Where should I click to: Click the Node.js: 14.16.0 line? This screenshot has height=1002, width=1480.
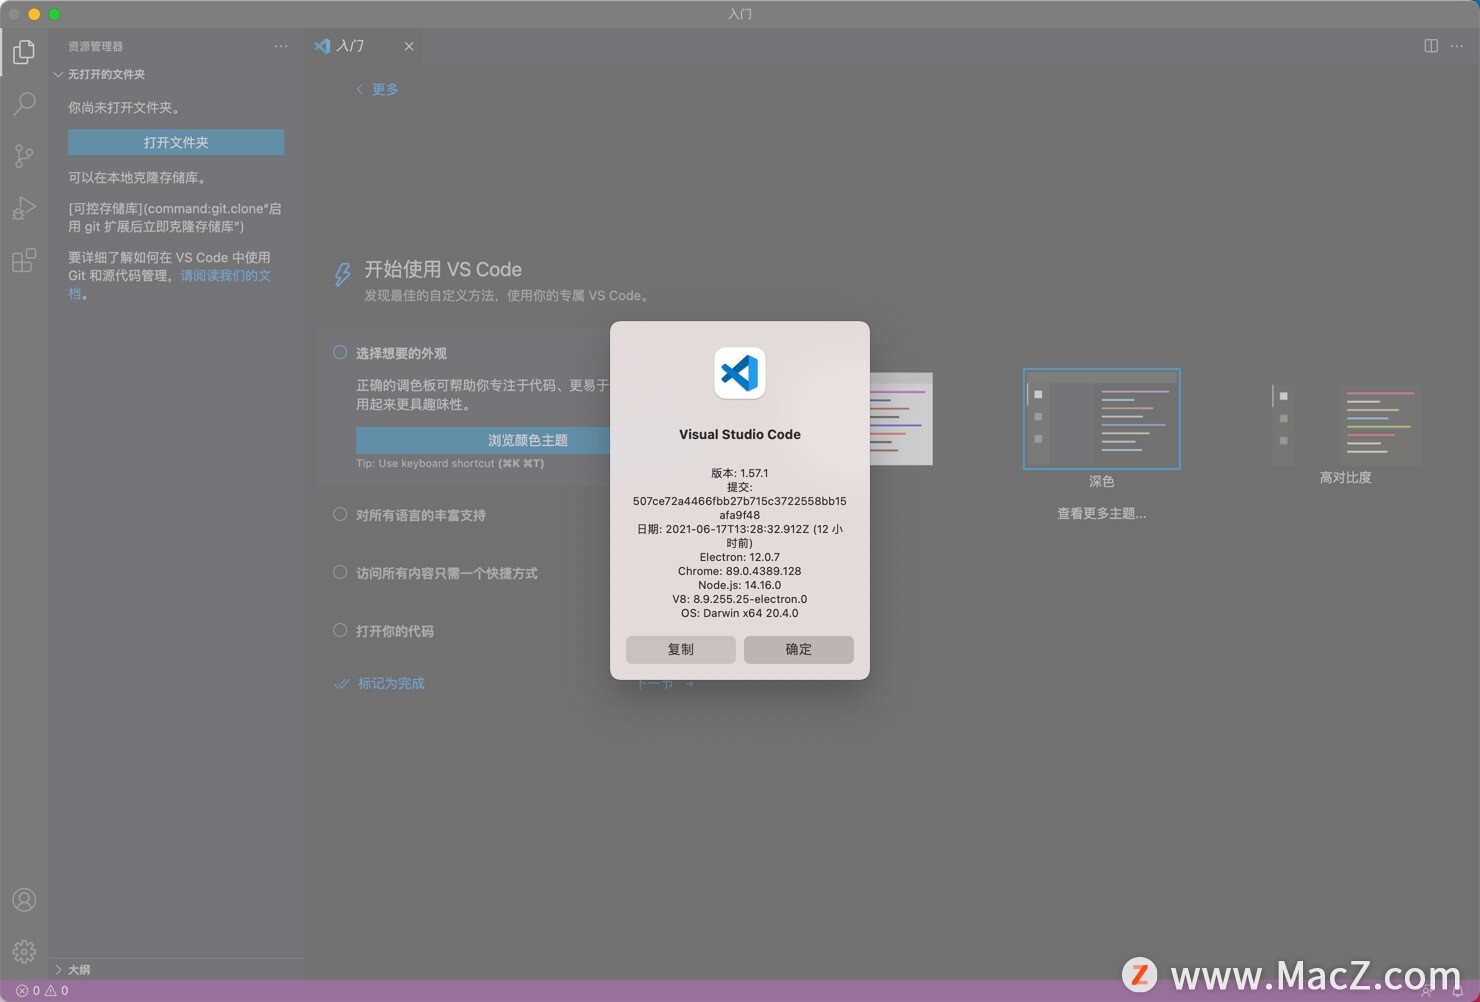coord(740,585)
